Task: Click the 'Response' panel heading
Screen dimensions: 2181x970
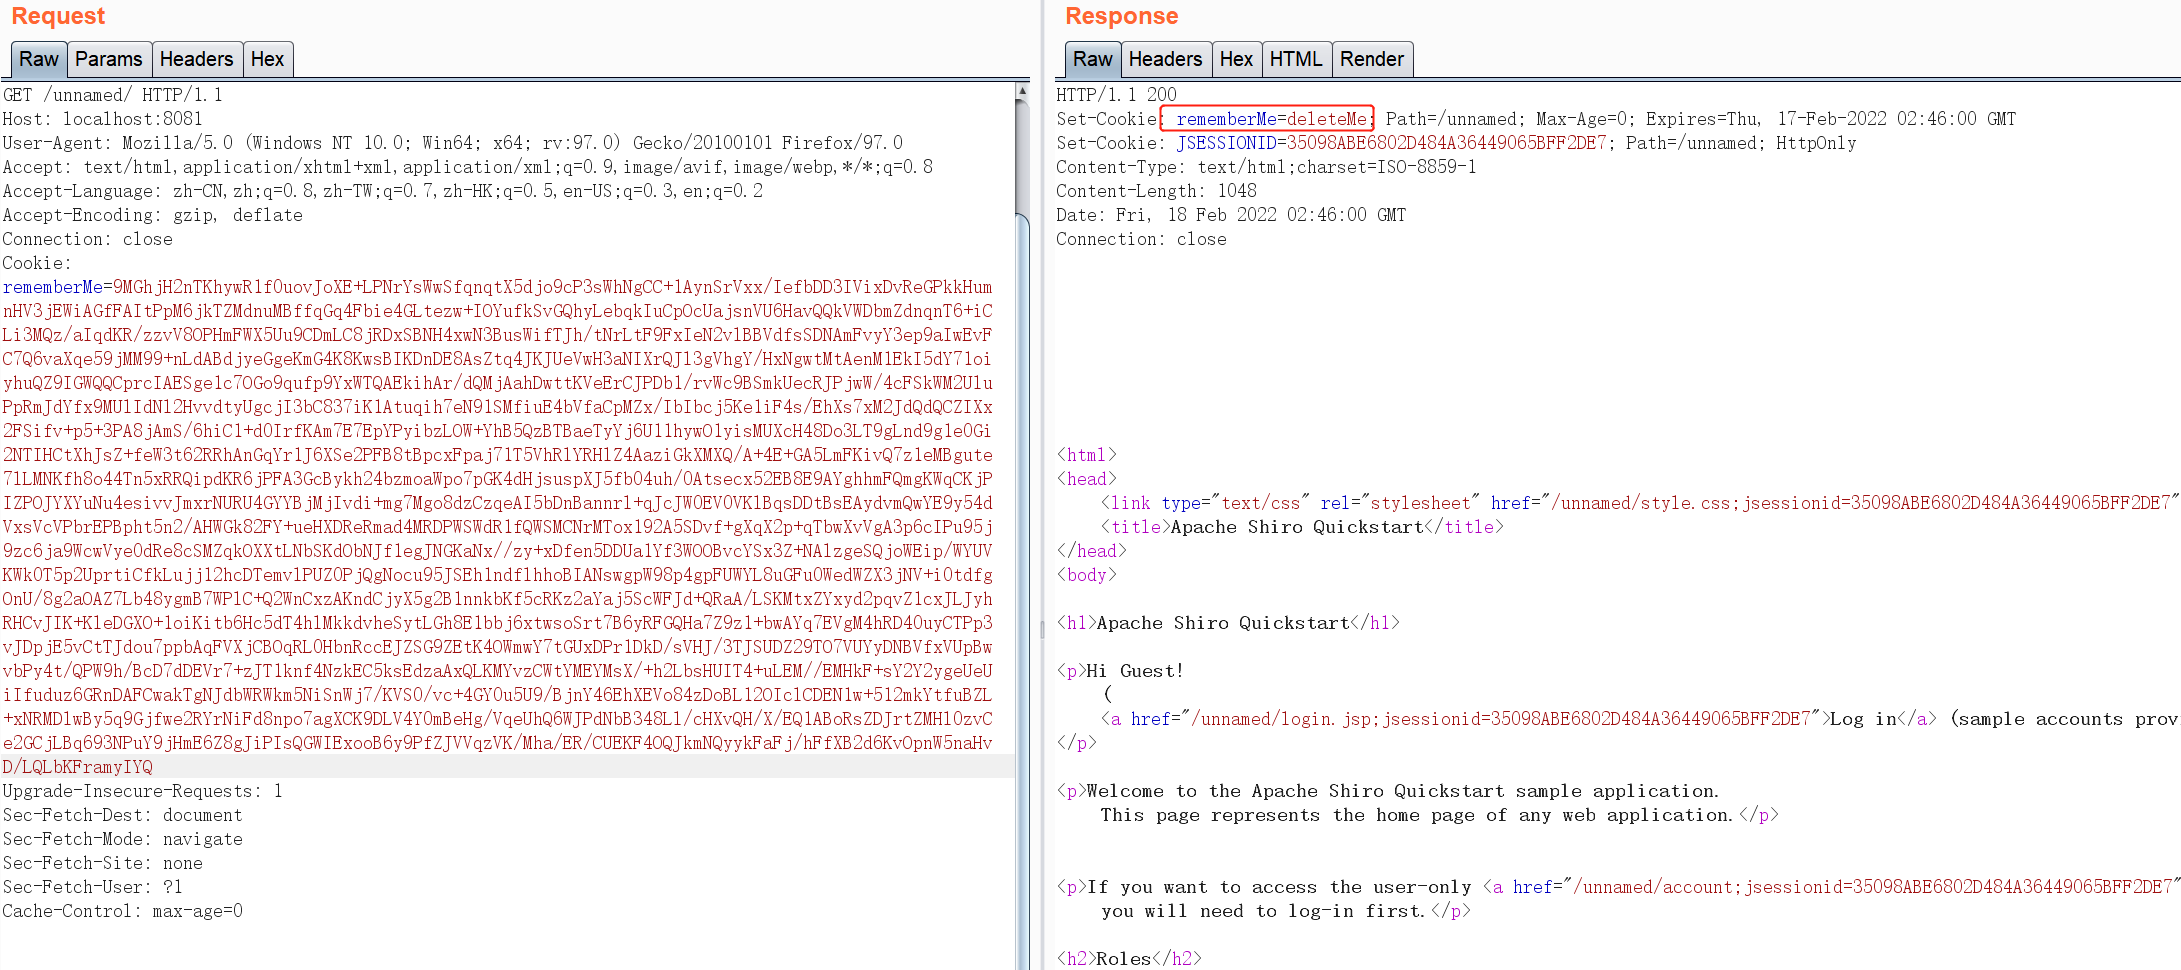Action: (1121, 16)
